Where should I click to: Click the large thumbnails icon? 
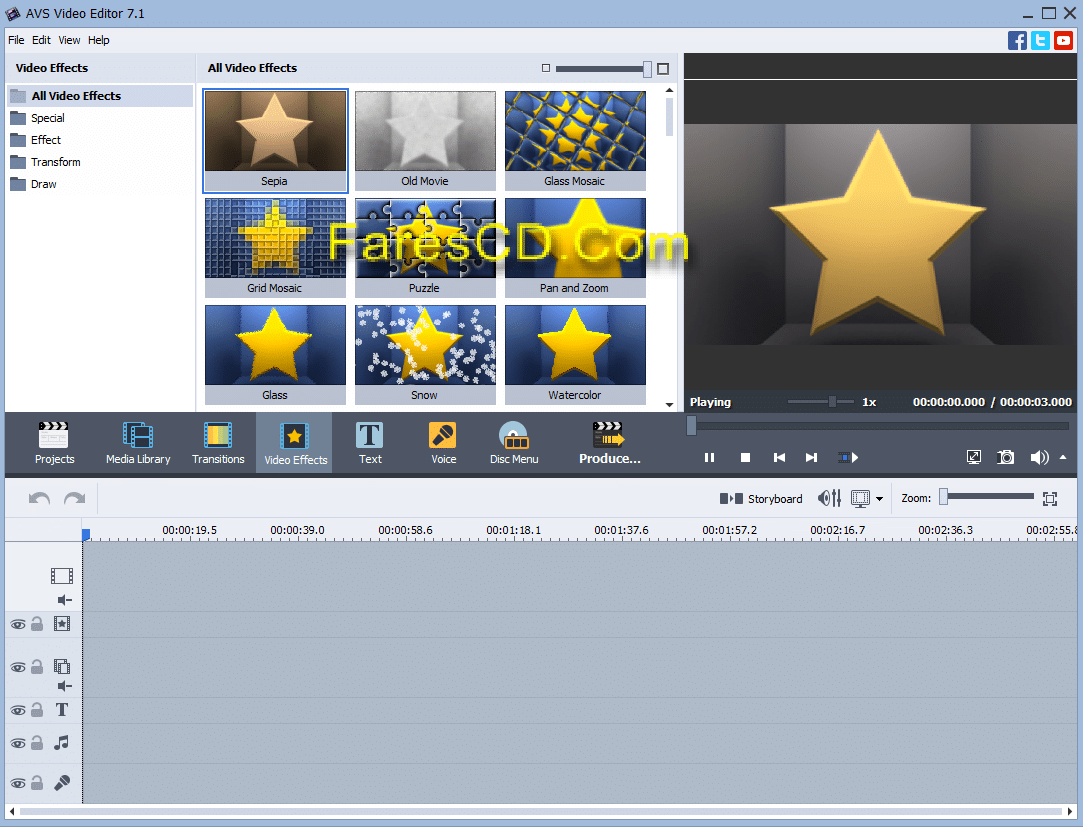pos(663,68)
